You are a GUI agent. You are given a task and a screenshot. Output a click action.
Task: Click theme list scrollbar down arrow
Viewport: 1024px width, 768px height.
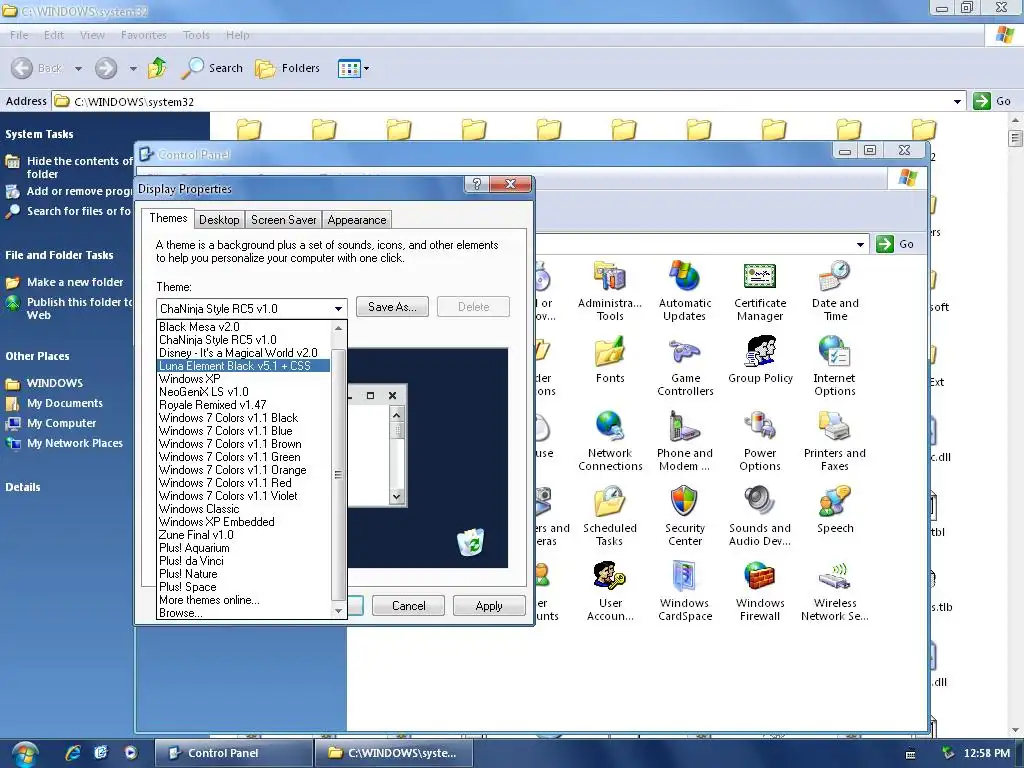[x=338, y=611]
